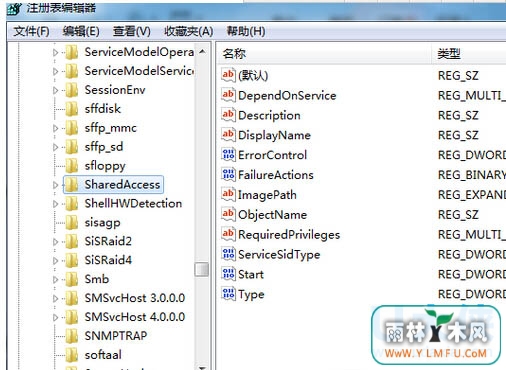Select the ServiceSidType value name
The height and width of the screenshot is (370, 506).
279,255
